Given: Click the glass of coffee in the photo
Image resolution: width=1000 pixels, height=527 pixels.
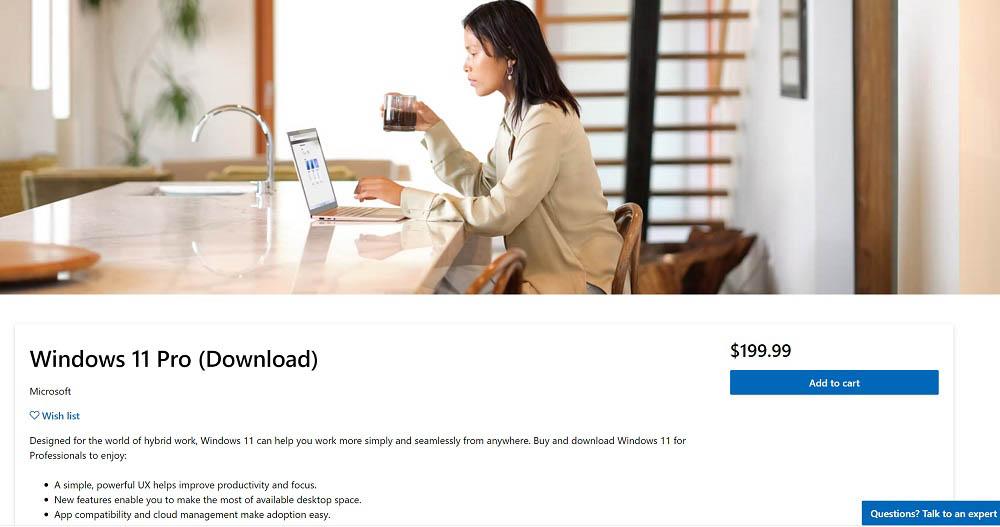Looking at the screenshot, I should 400,112.
